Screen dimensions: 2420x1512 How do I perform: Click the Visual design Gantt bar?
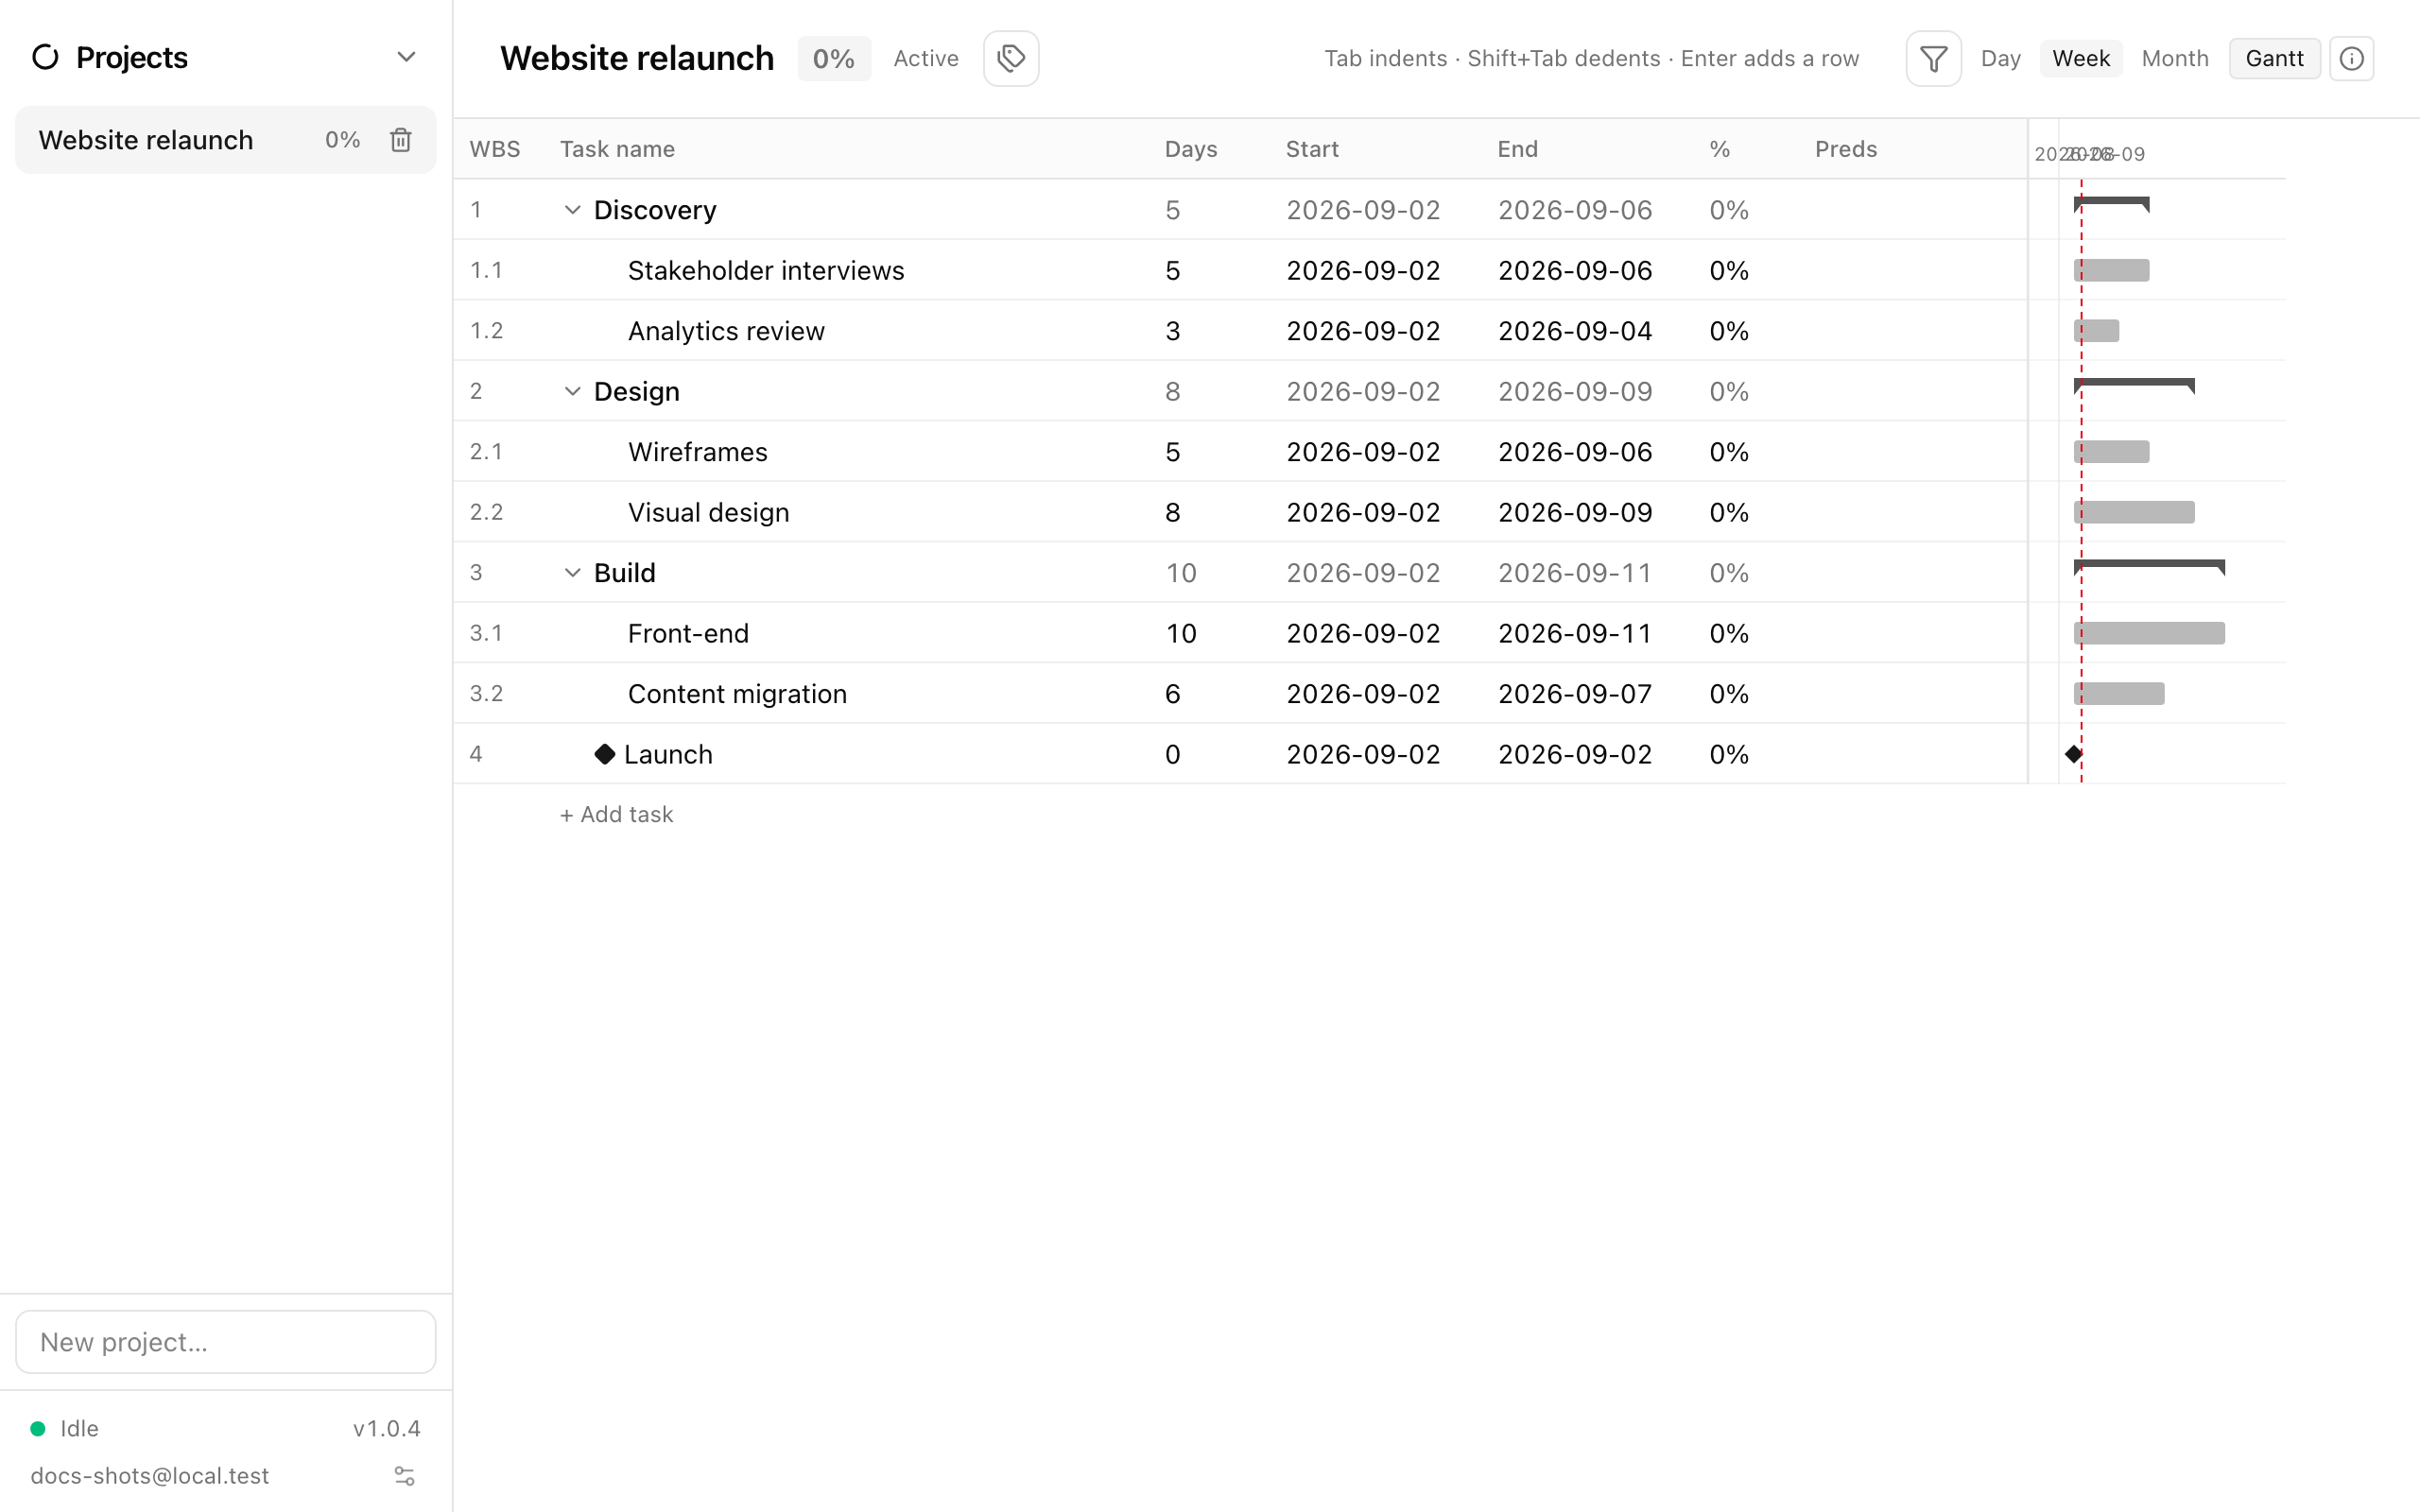[2134, 512]
